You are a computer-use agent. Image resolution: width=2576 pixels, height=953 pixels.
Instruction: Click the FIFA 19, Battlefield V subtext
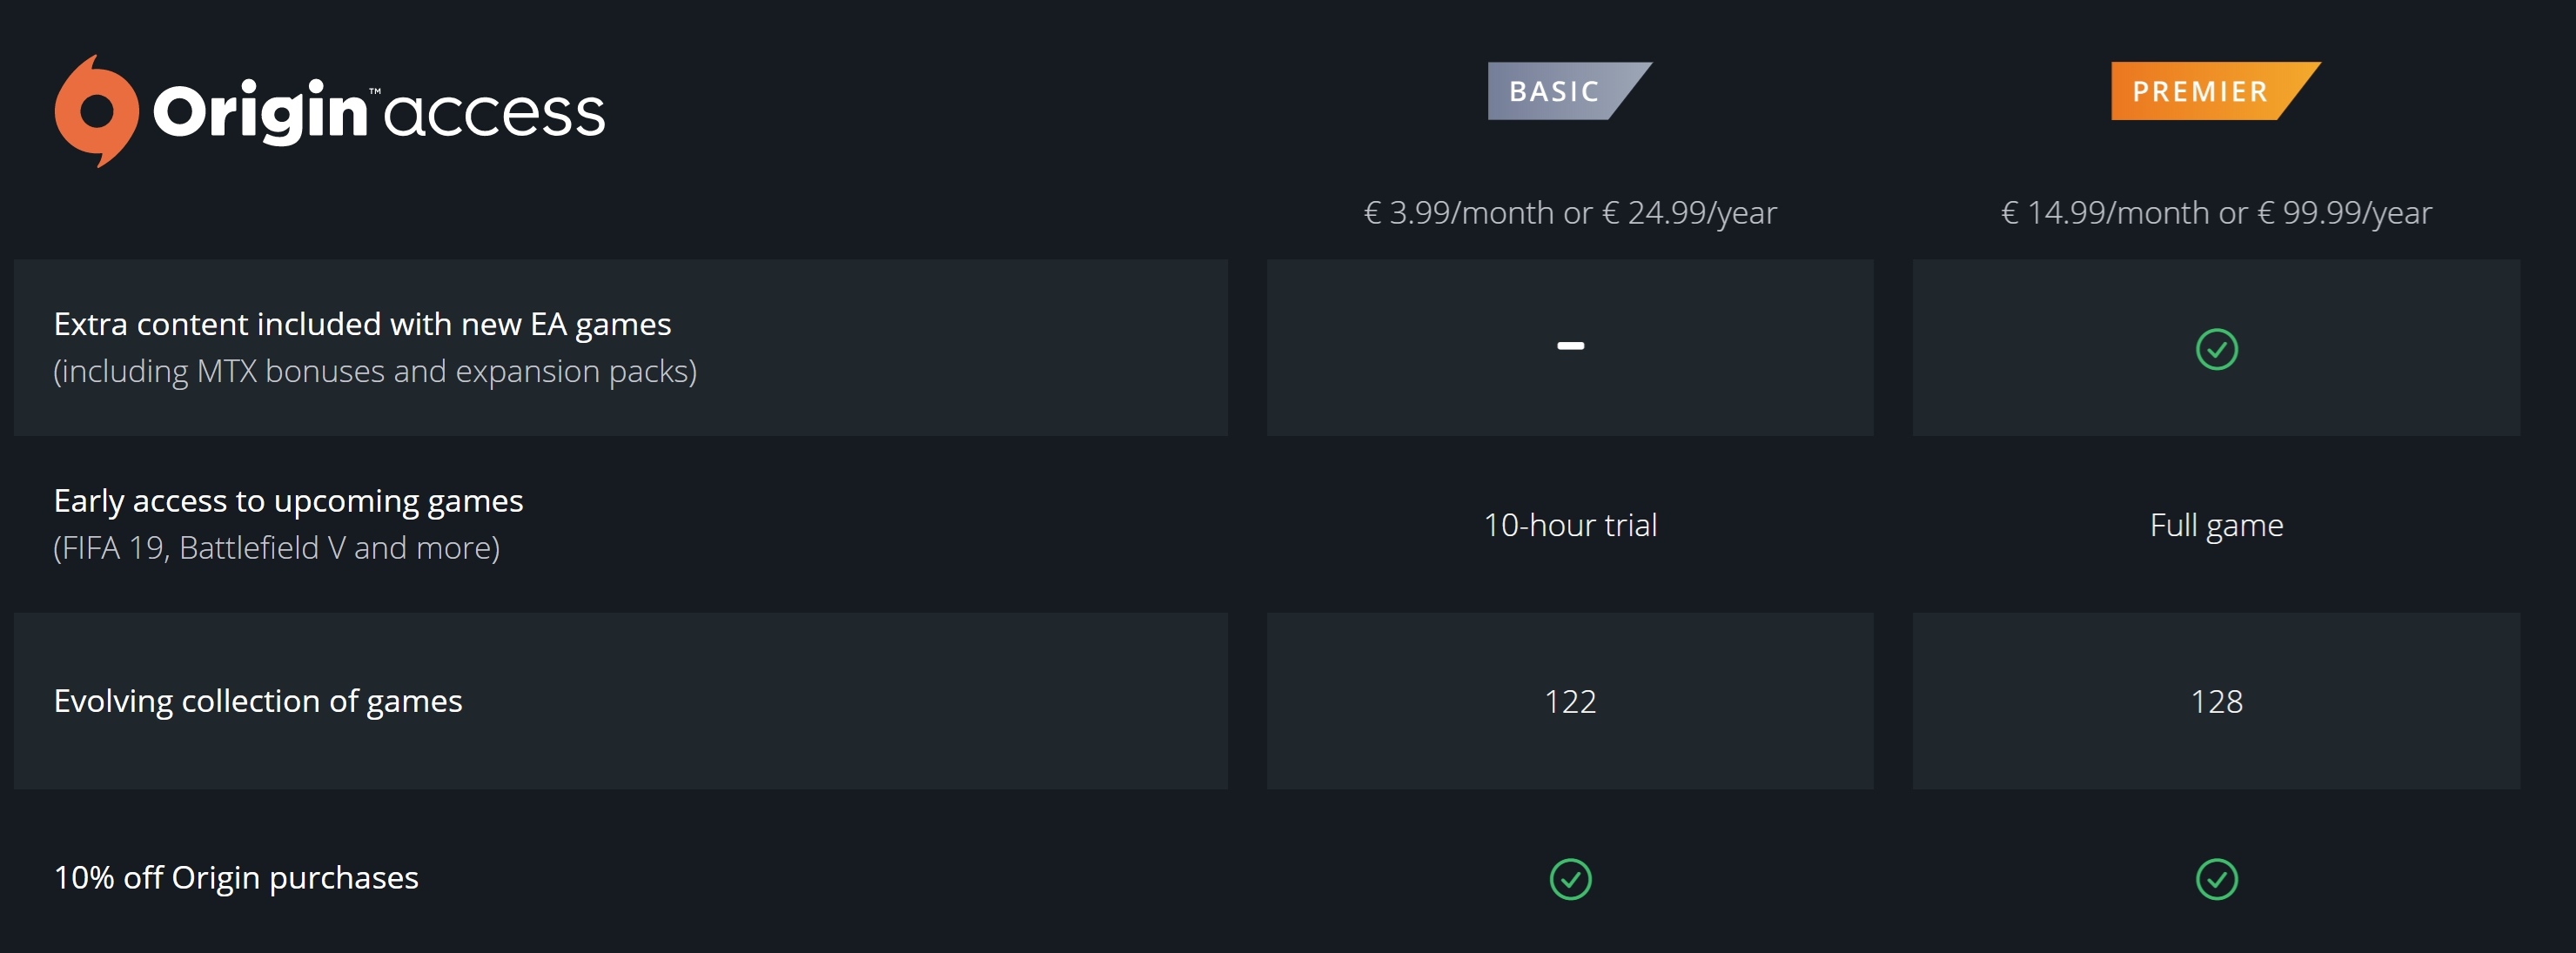(x=276, y=548)
